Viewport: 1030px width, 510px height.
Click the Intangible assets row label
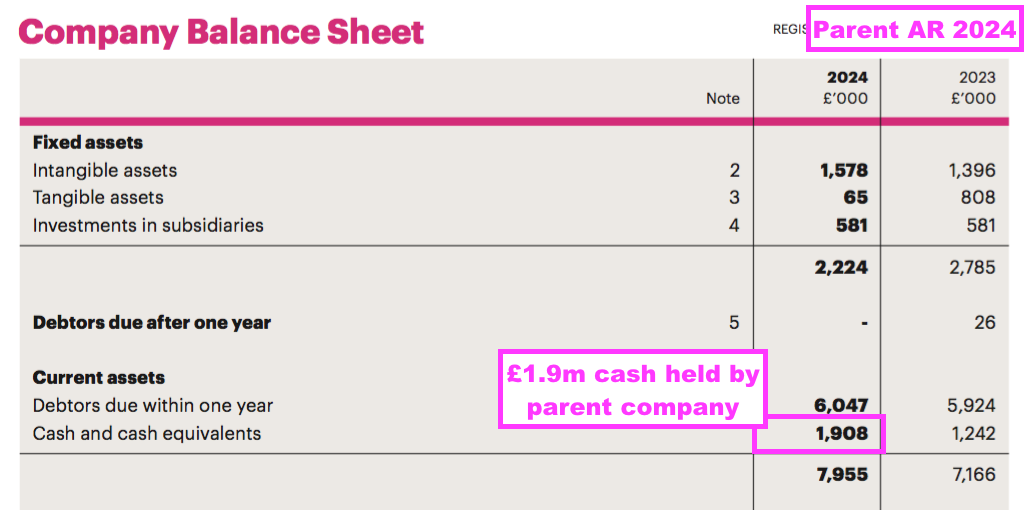point(105,171)
